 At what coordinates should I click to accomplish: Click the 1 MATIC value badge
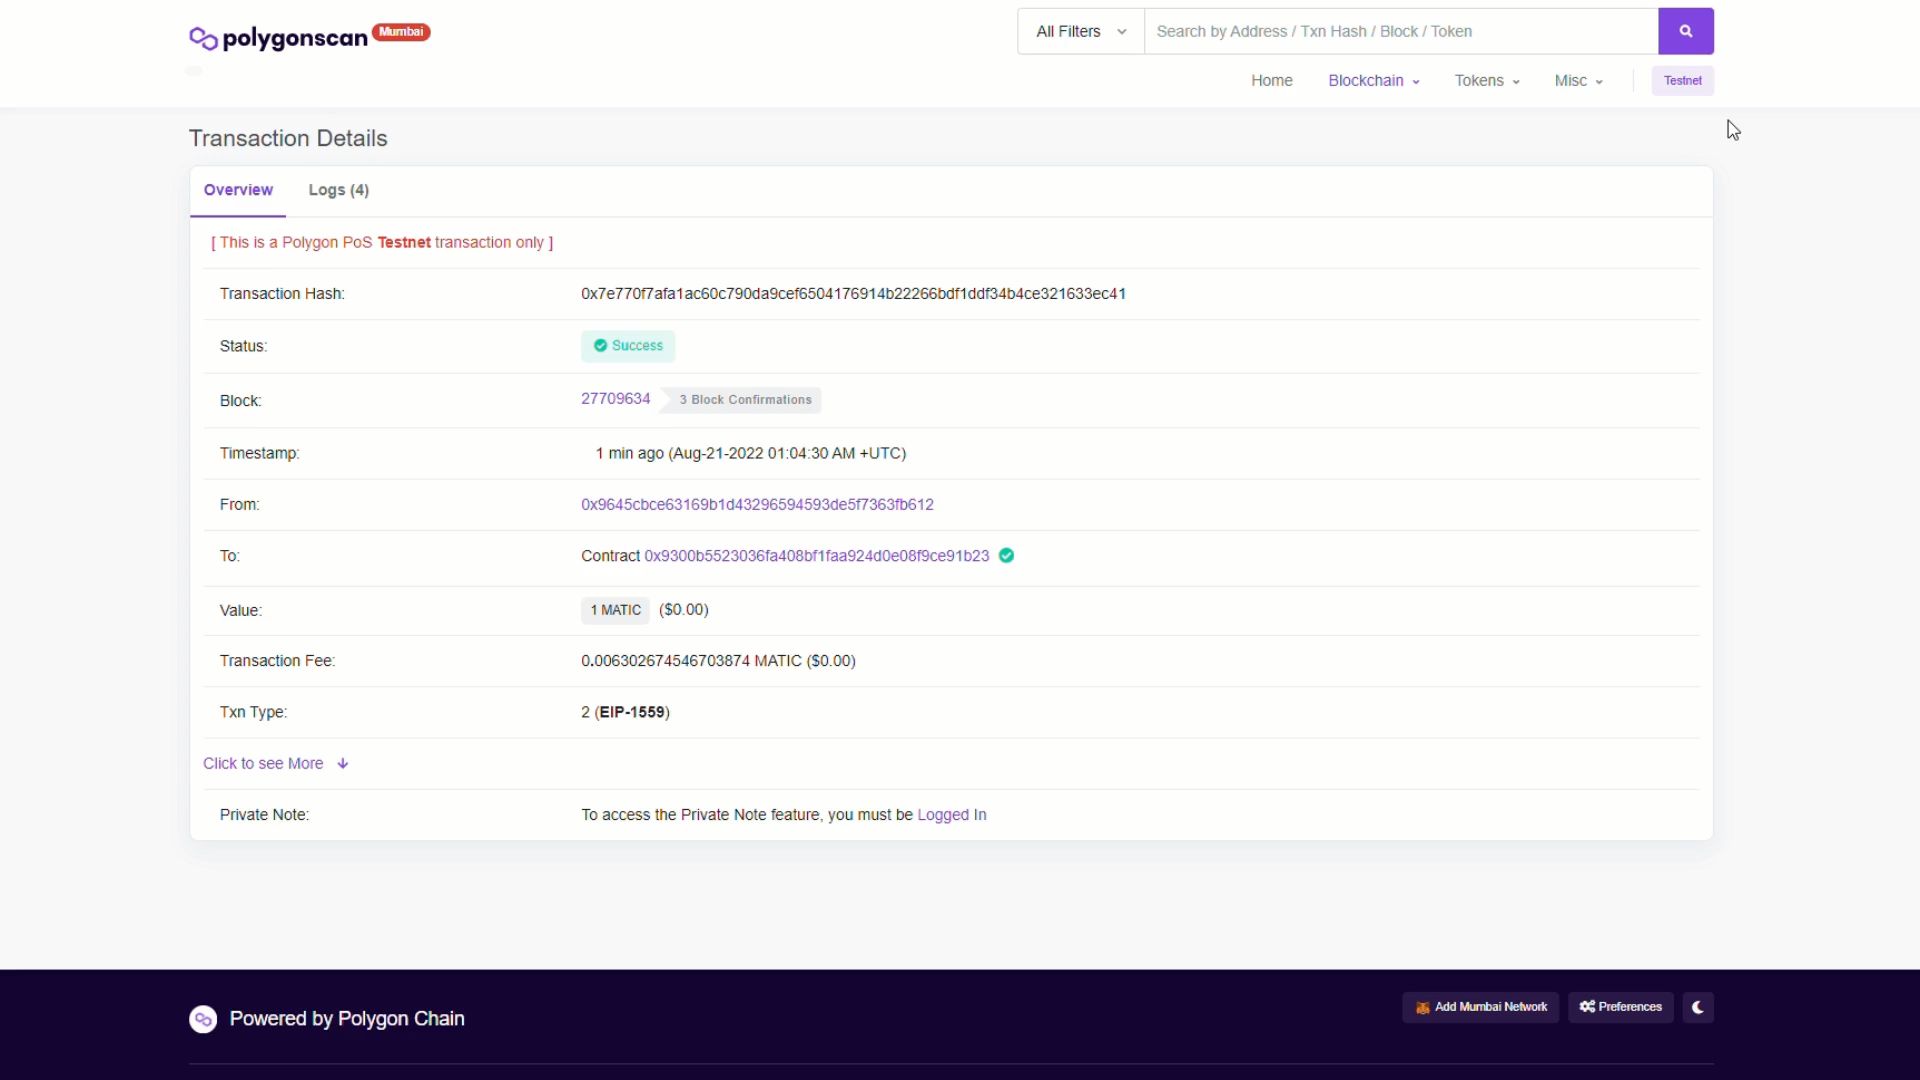[615, 610]
